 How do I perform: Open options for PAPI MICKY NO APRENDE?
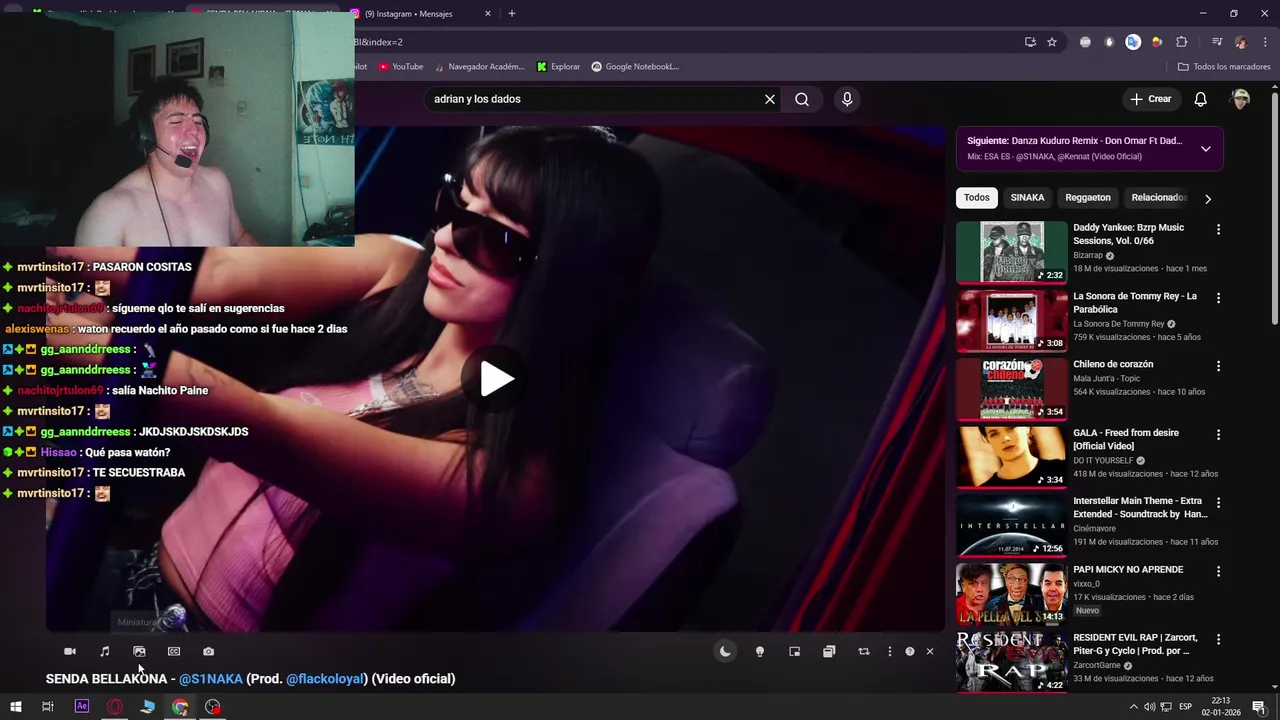click(x=1218, y=571)
